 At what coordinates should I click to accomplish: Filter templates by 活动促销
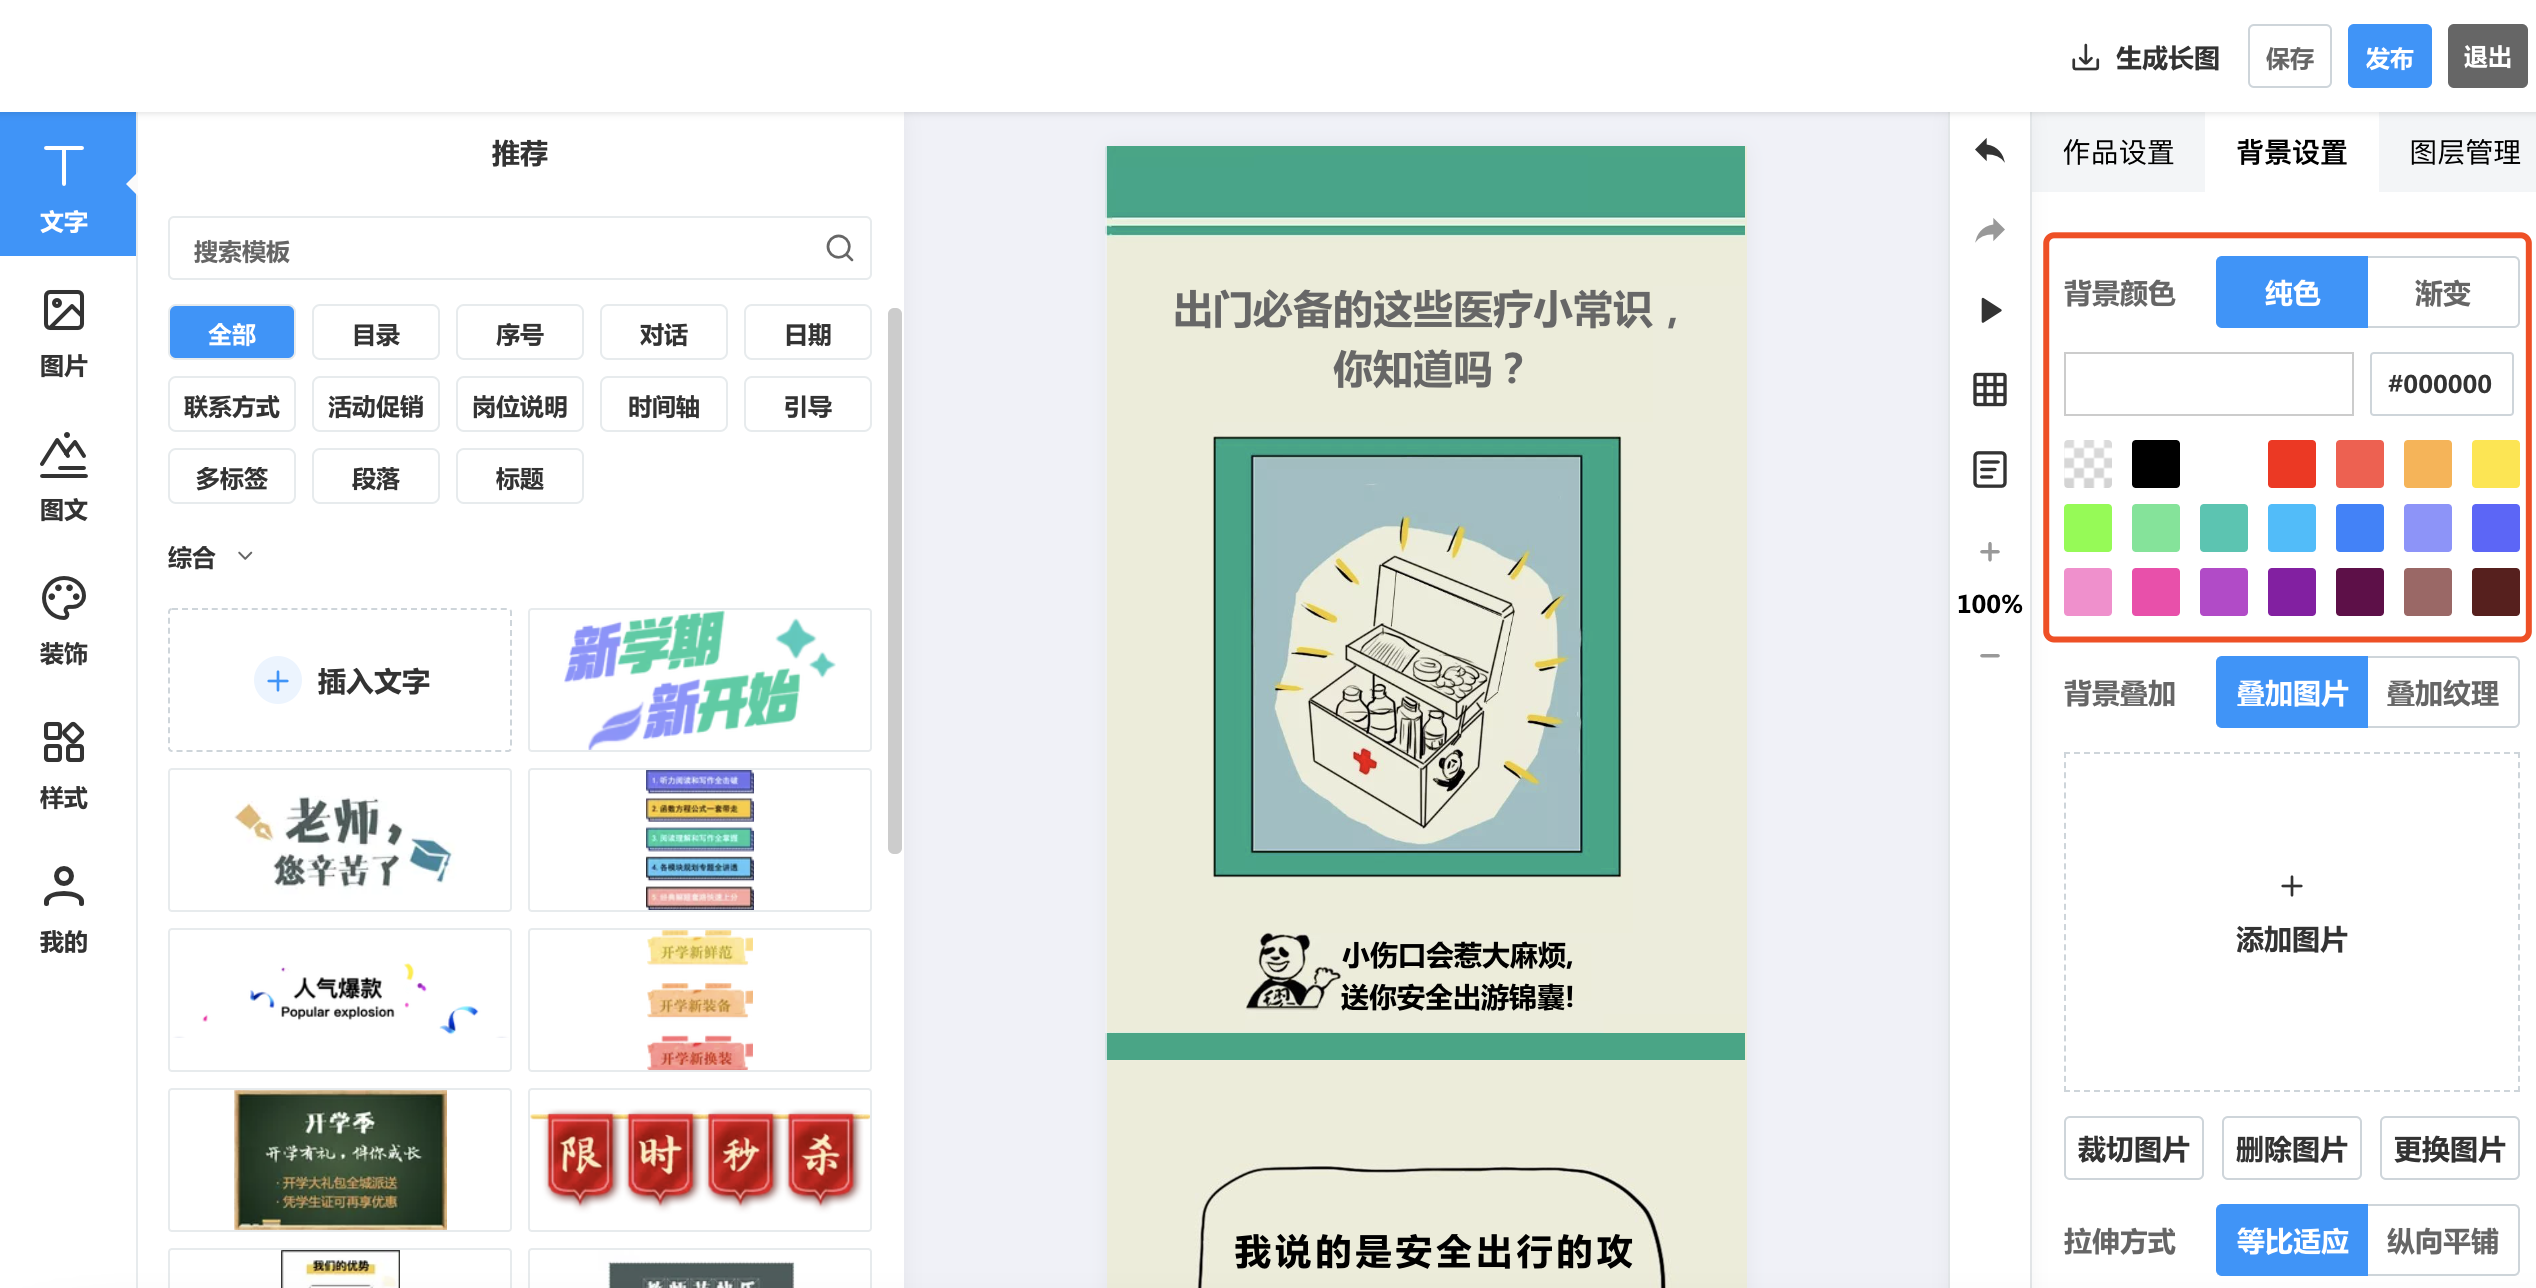click(376, 405)
